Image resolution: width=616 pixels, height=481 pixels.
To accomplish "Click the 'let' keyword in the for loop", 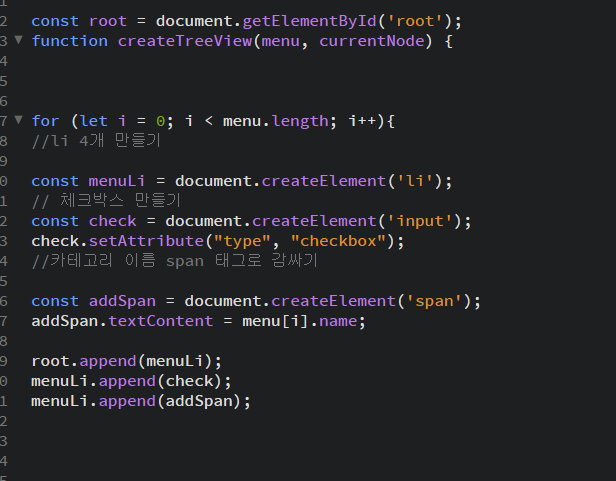I will [94, 121].
